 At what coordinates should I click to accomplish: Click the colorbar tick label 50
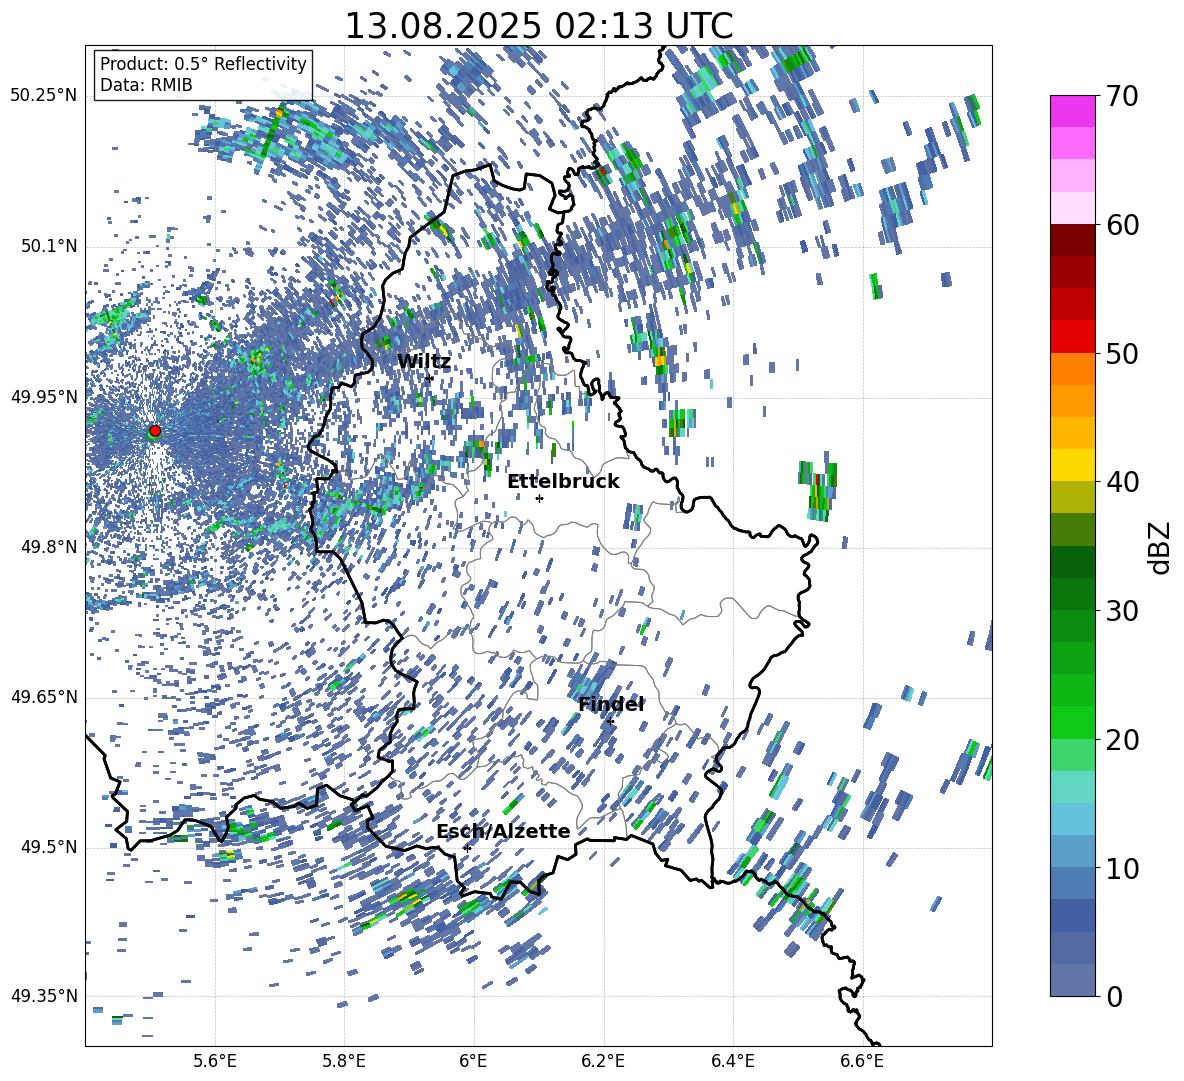1121,353
